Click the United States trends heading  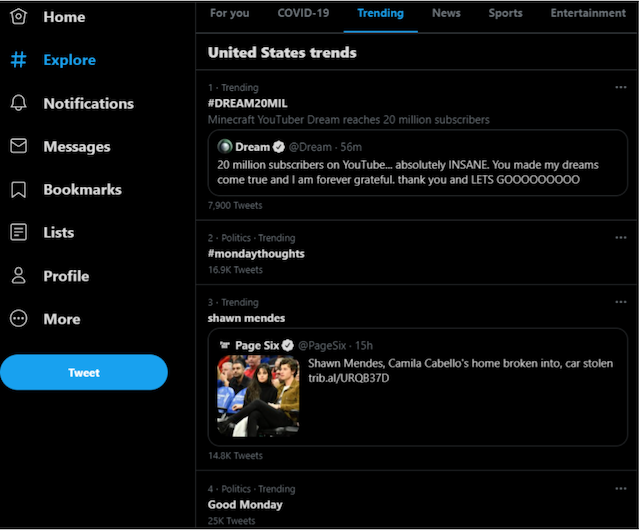pos(282,52)
